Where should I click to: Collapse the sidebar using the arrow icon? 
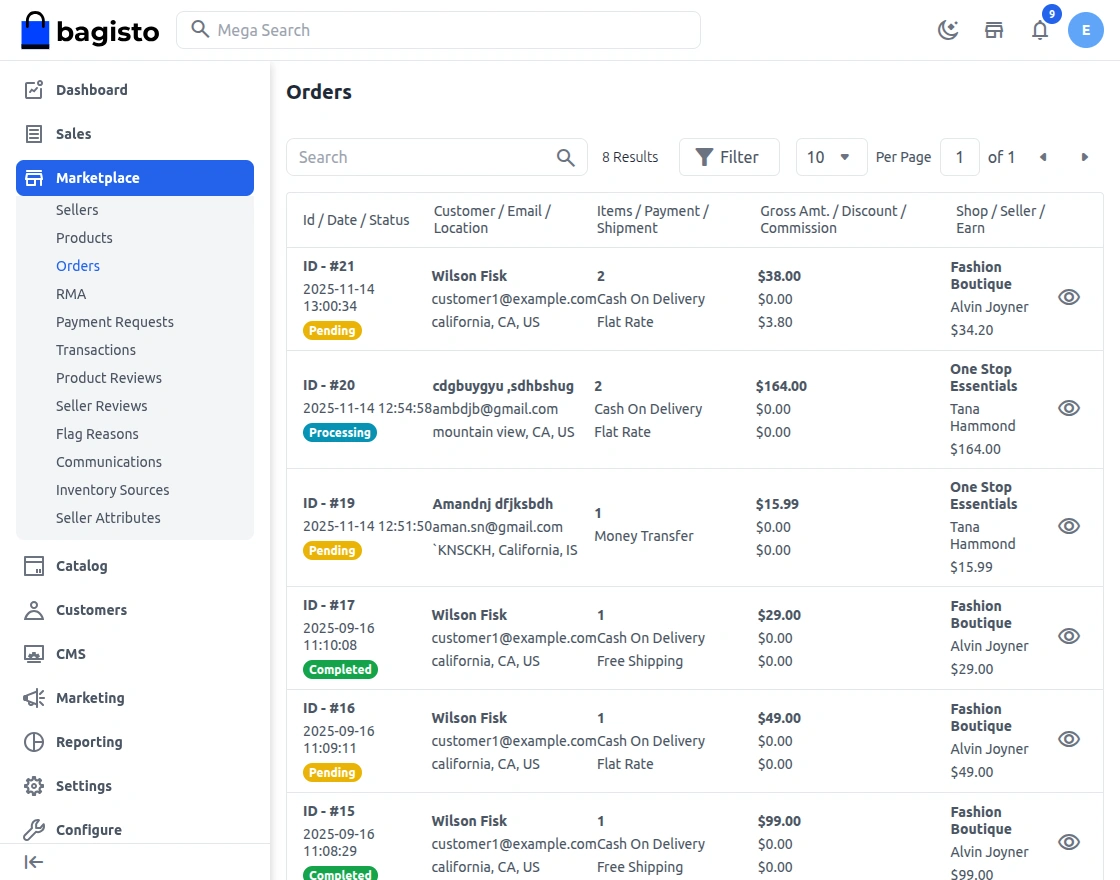34,862
